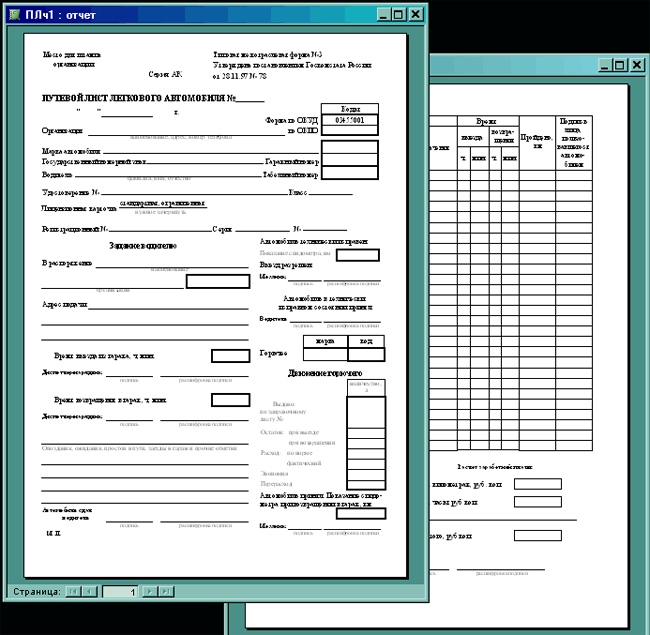Close the ПЛч1 : отчет window

[415, 15]
